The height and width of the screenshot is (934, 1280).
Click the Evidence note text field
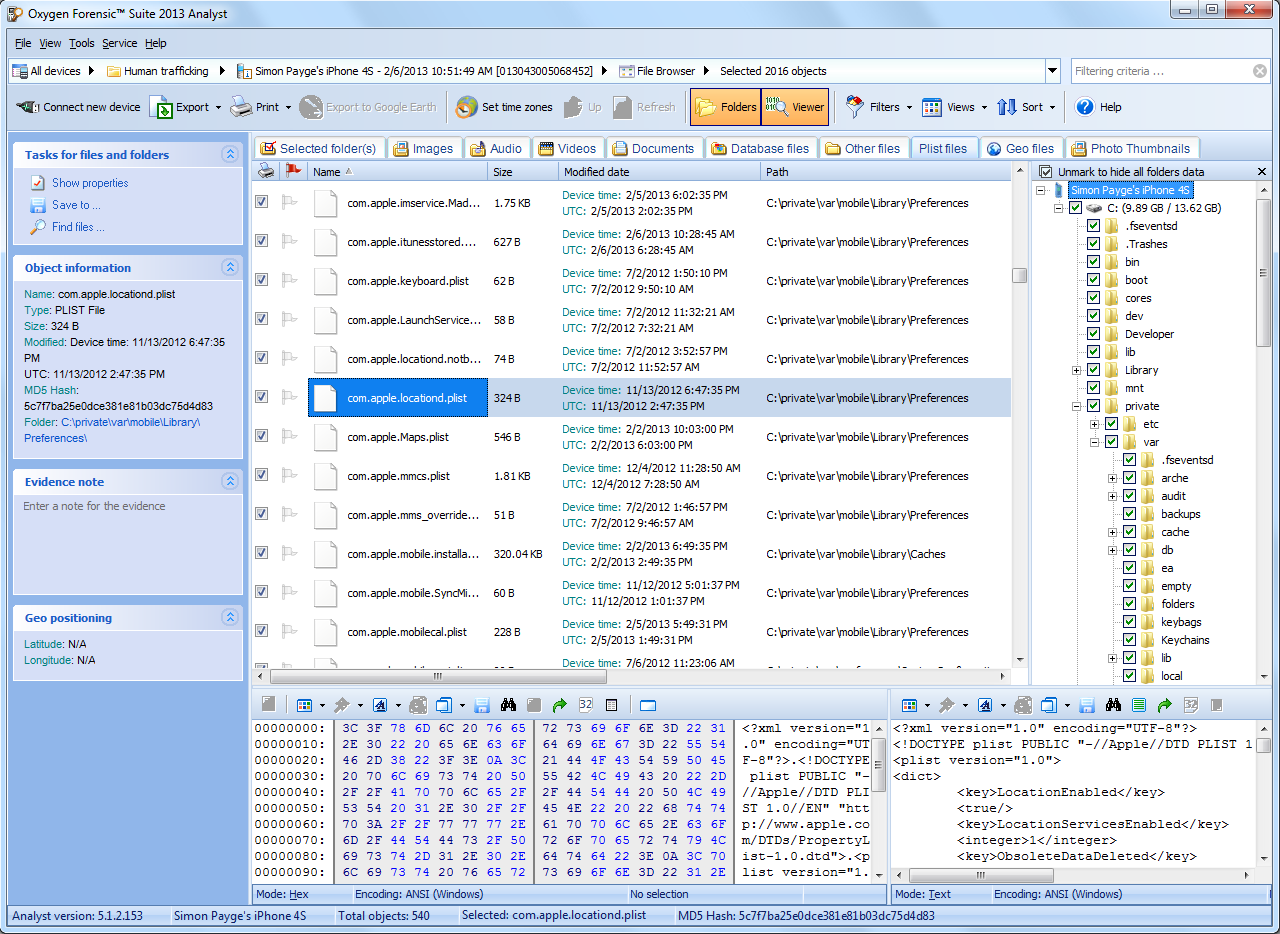click(x=128, y=545)
